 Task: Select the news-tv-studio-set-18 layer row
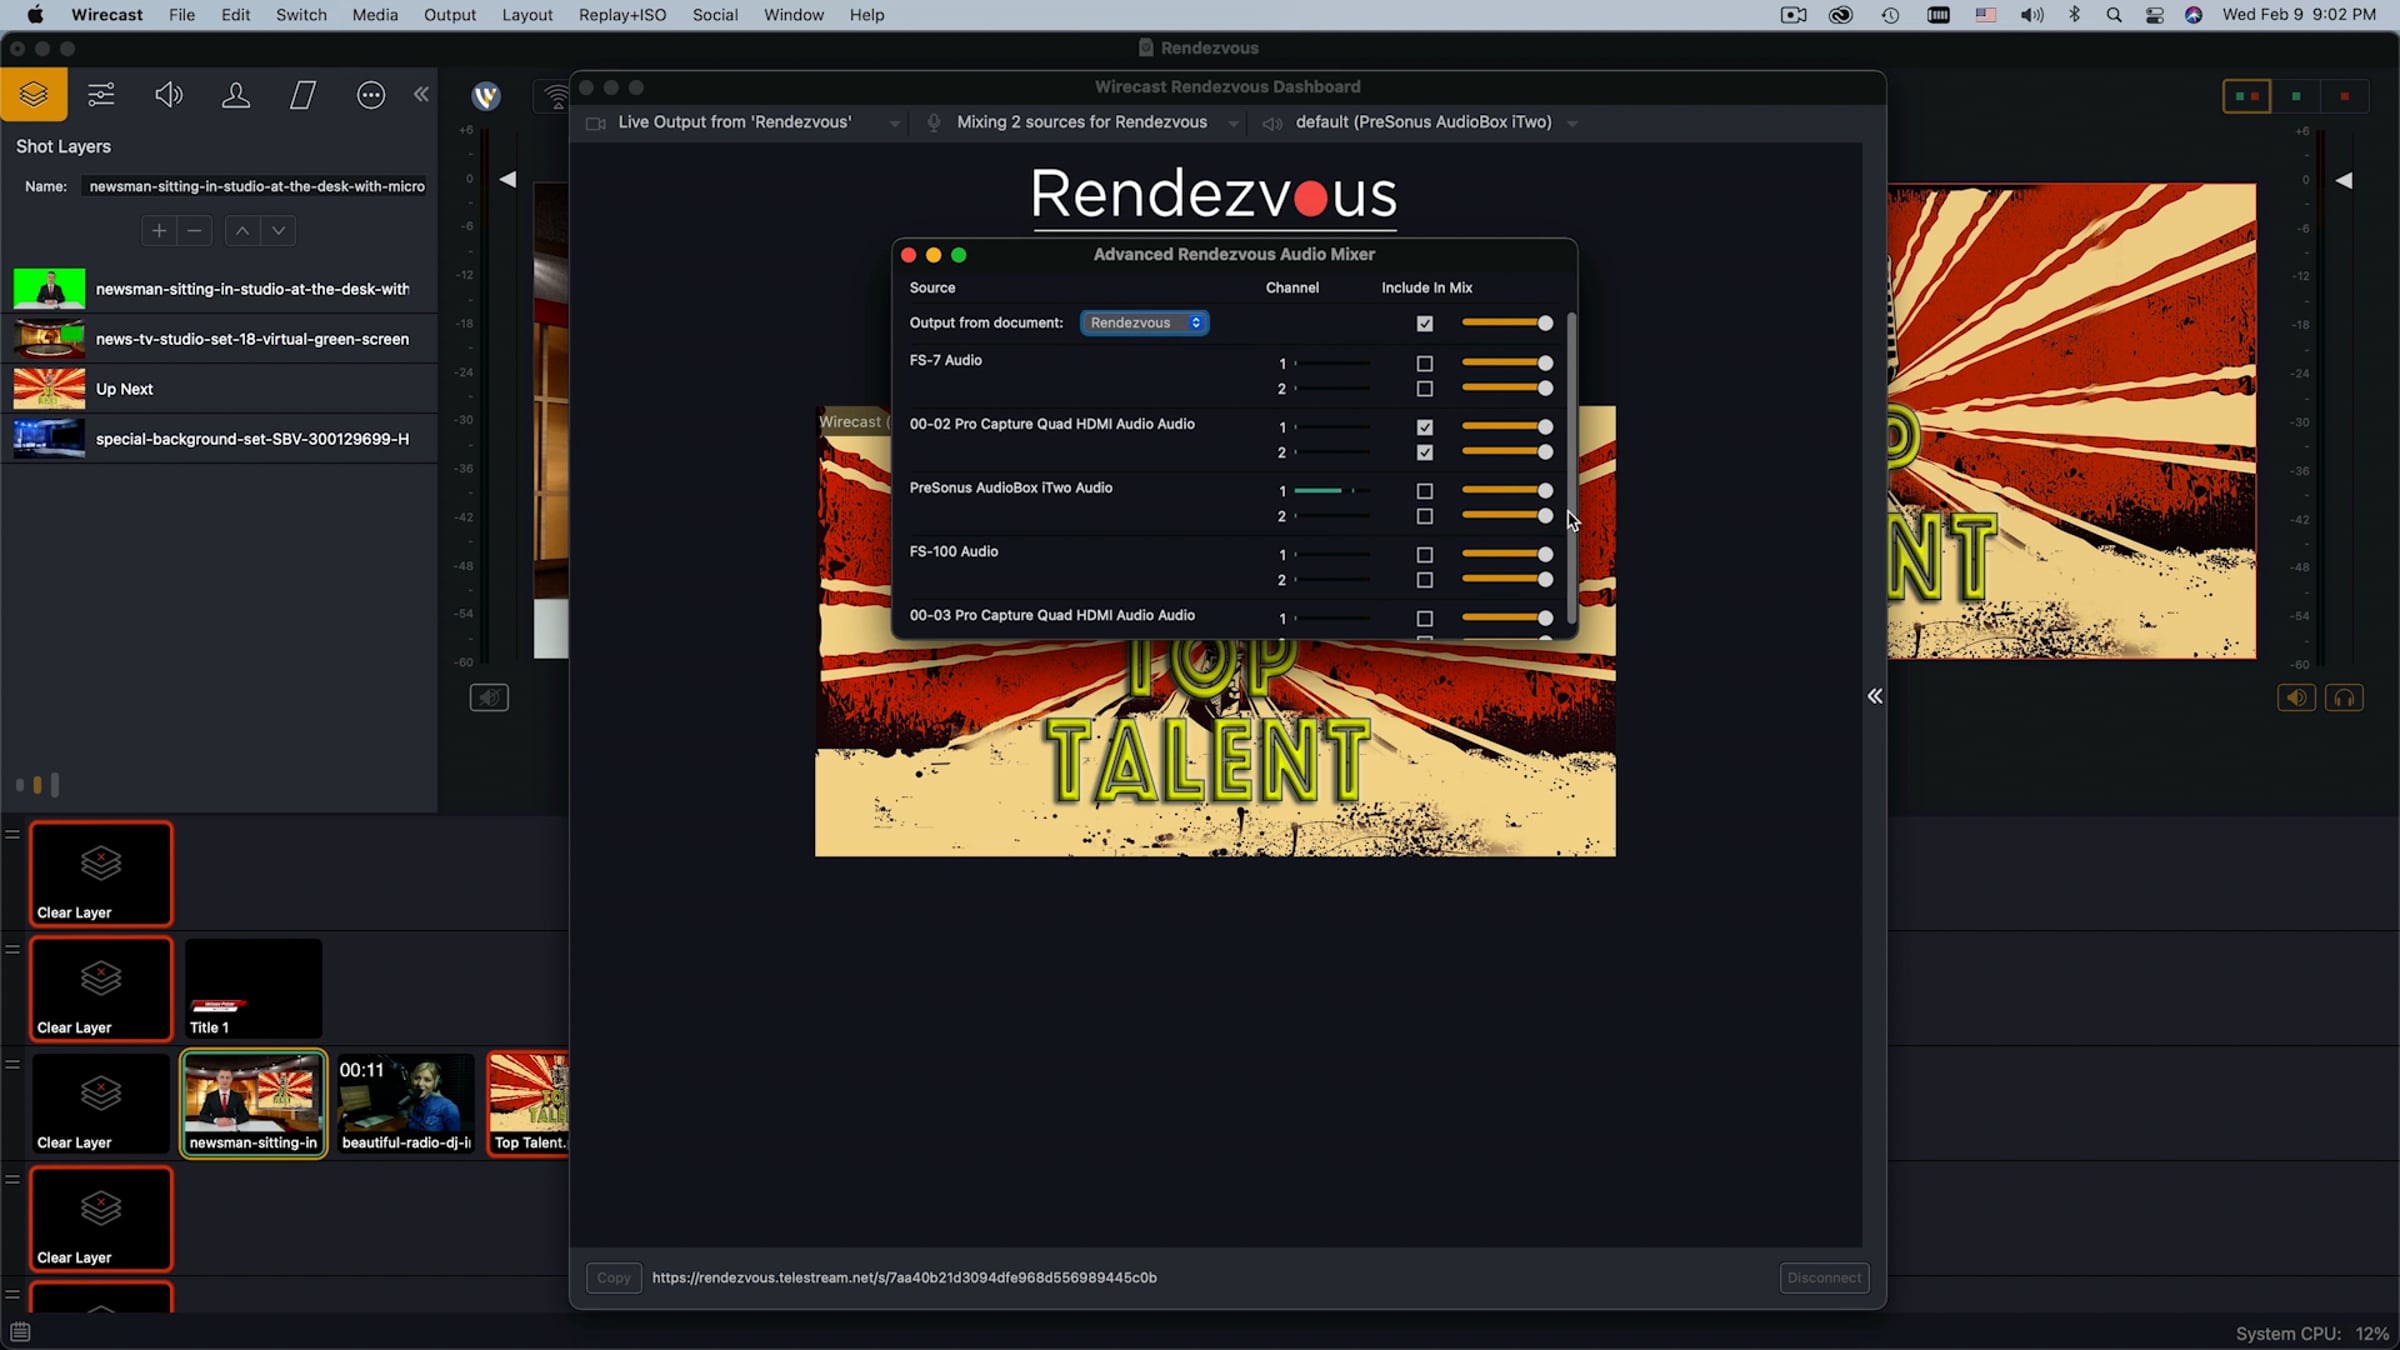click(x=219, y=339)
